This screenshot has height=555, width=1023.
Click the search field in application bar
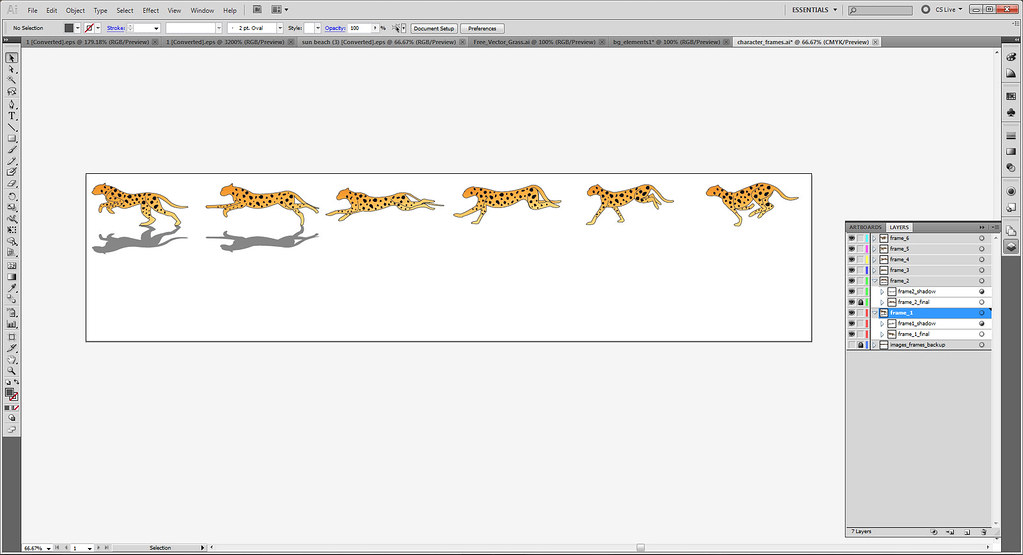(x=880, y=10)
